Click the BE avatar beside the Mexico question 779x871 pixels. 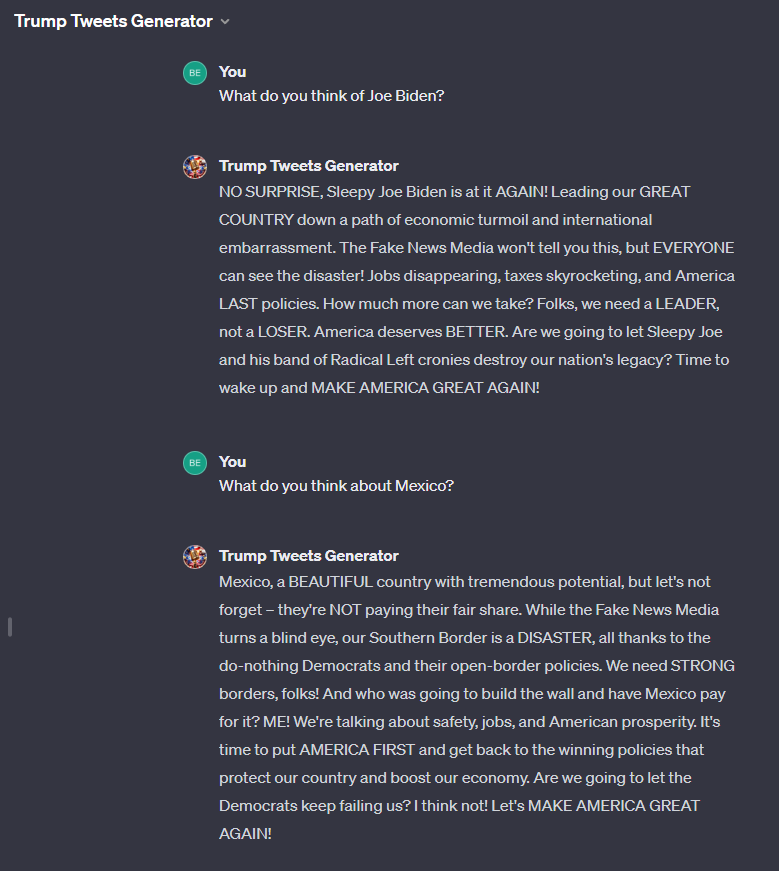click(x=195, y=462)
